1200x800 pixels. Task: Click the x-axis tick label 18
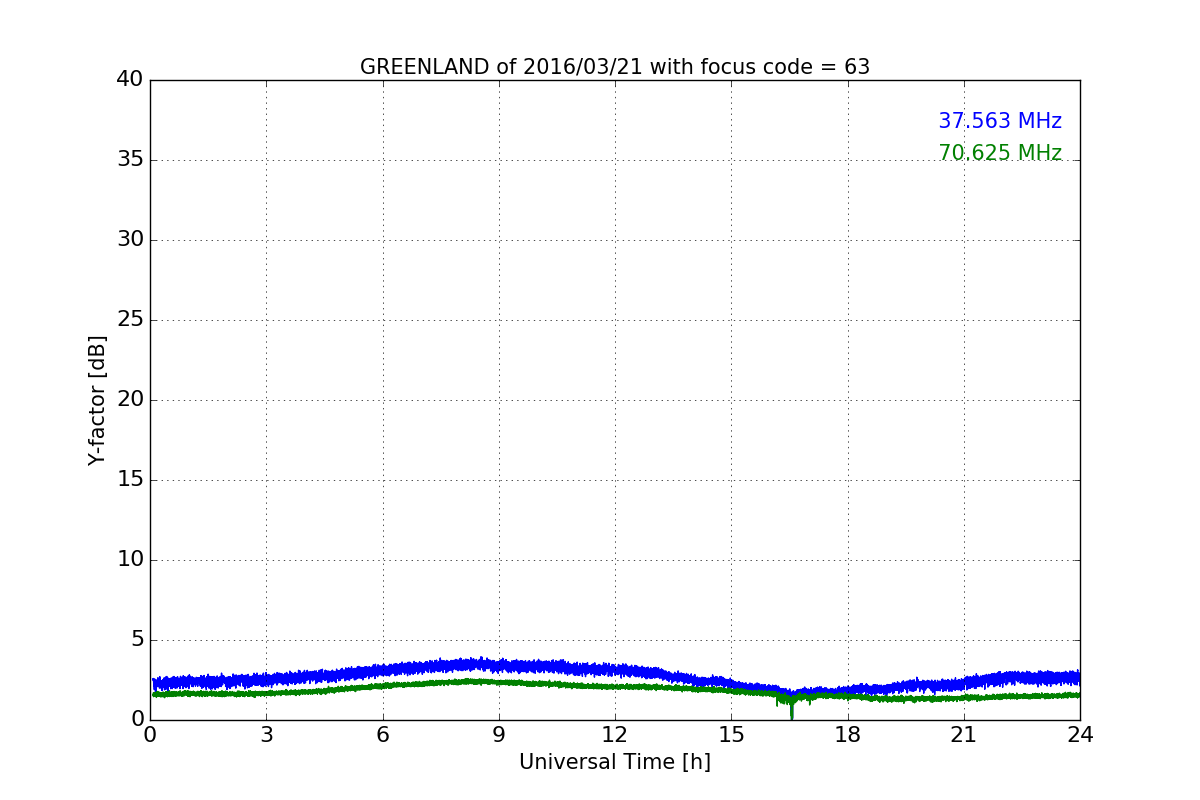click(848, 735)
